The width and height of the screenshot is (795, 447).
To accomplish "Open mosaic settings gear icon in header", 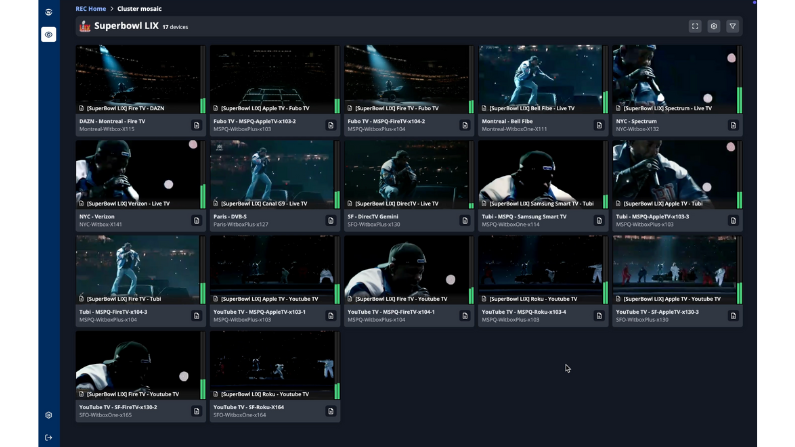I will pos(714,26).
